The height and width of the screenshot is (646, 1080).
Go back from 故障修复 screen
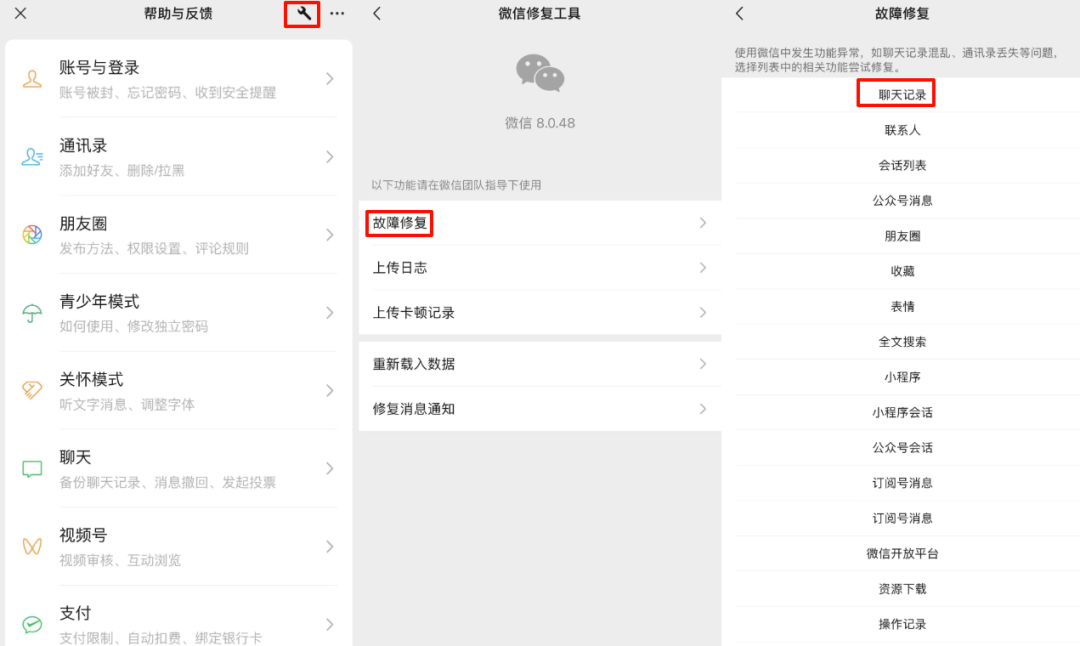tap(739, 13)
